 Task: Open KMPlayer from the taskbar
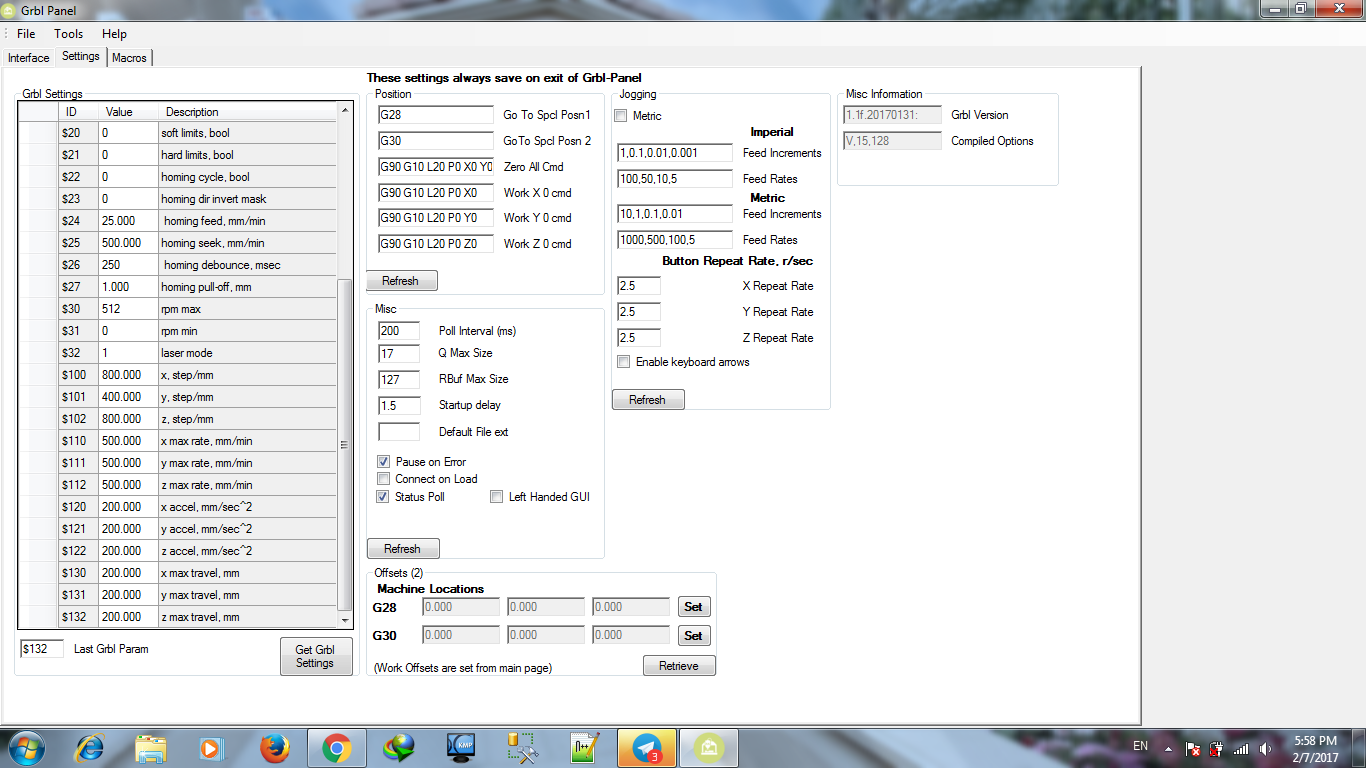[460, 747]
